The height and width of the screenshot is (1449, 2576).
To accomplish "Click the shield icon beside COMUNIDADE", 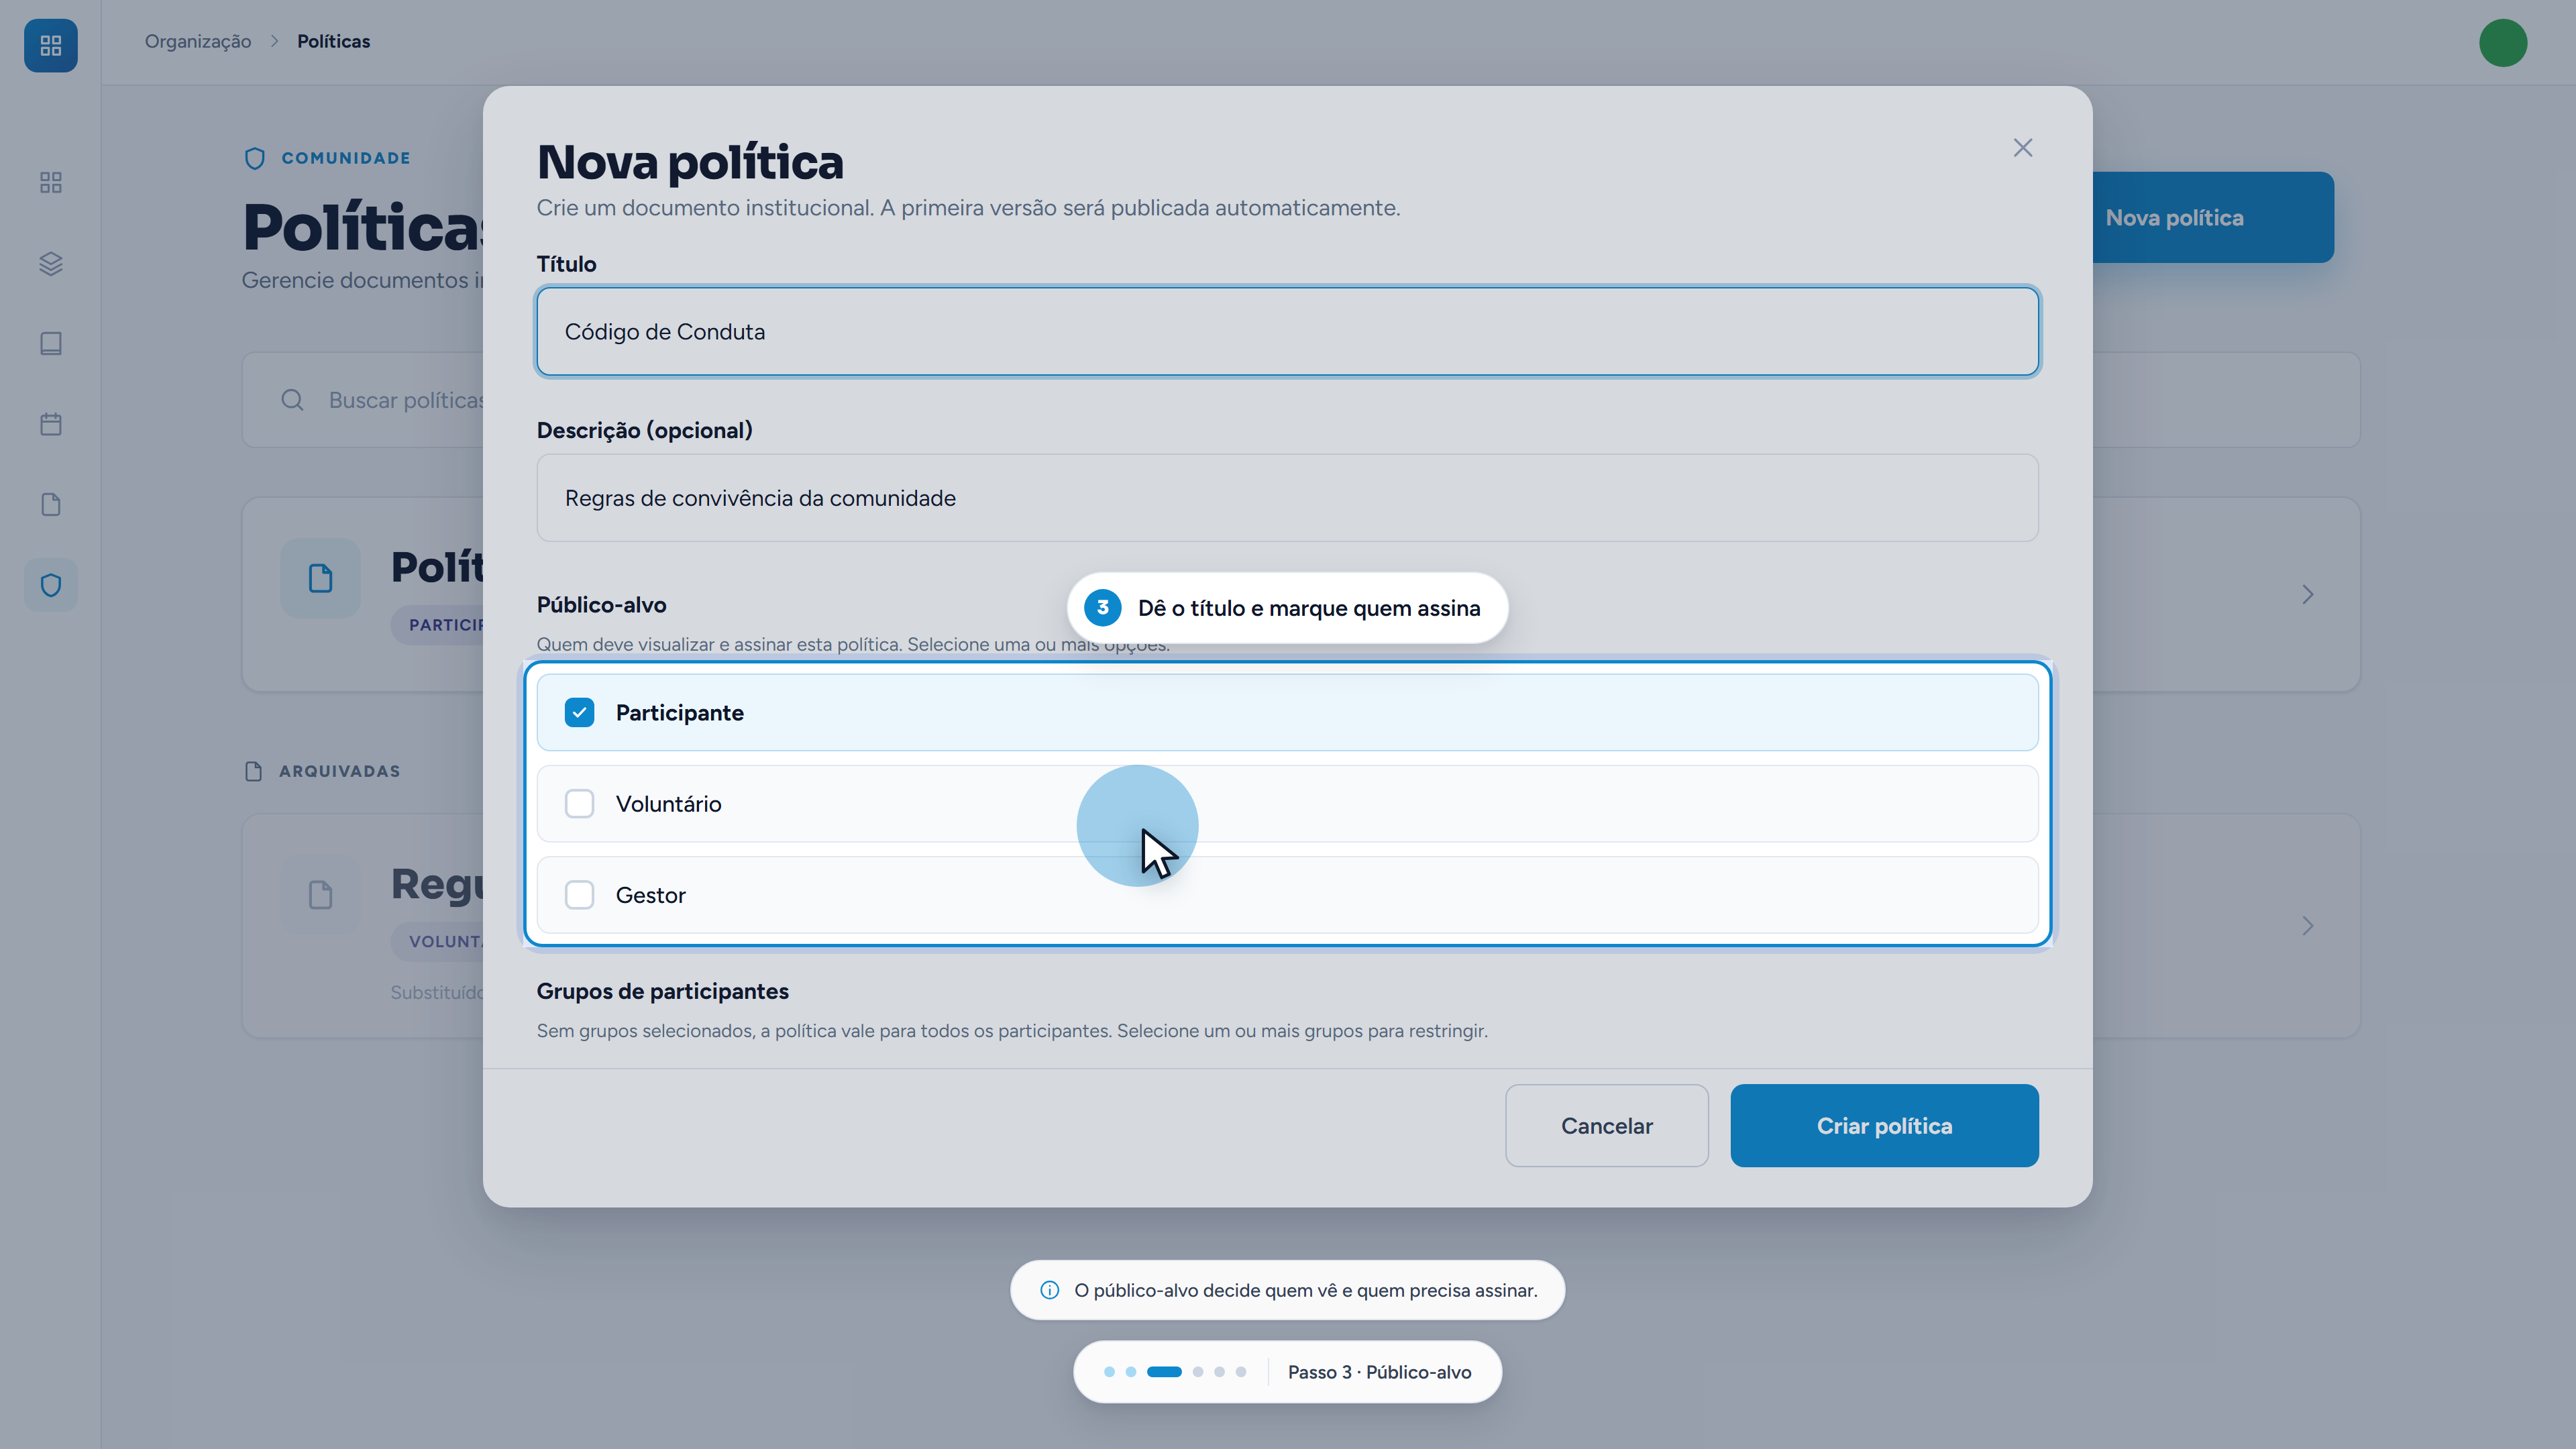I will [255, 158].
